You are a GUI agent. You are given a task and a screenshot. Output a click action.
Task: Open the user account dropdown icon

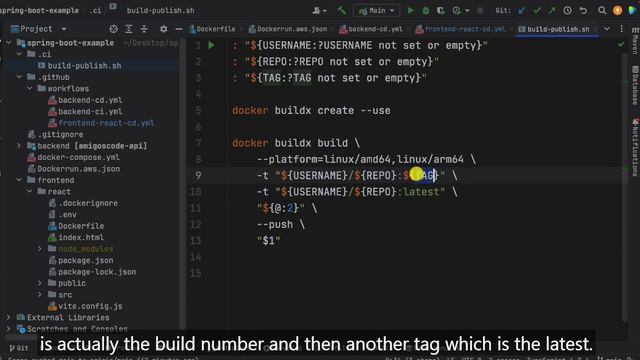(319, 11)
